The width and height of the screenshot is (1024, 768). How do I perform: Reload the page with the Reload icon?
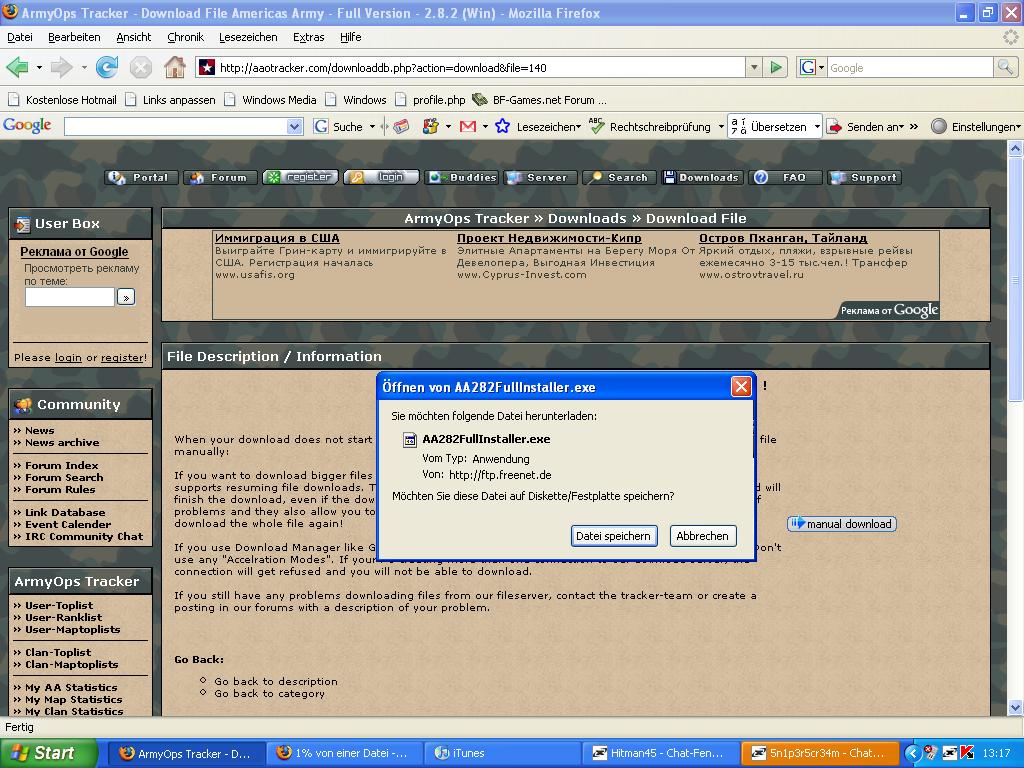click(x=106, y=67)
